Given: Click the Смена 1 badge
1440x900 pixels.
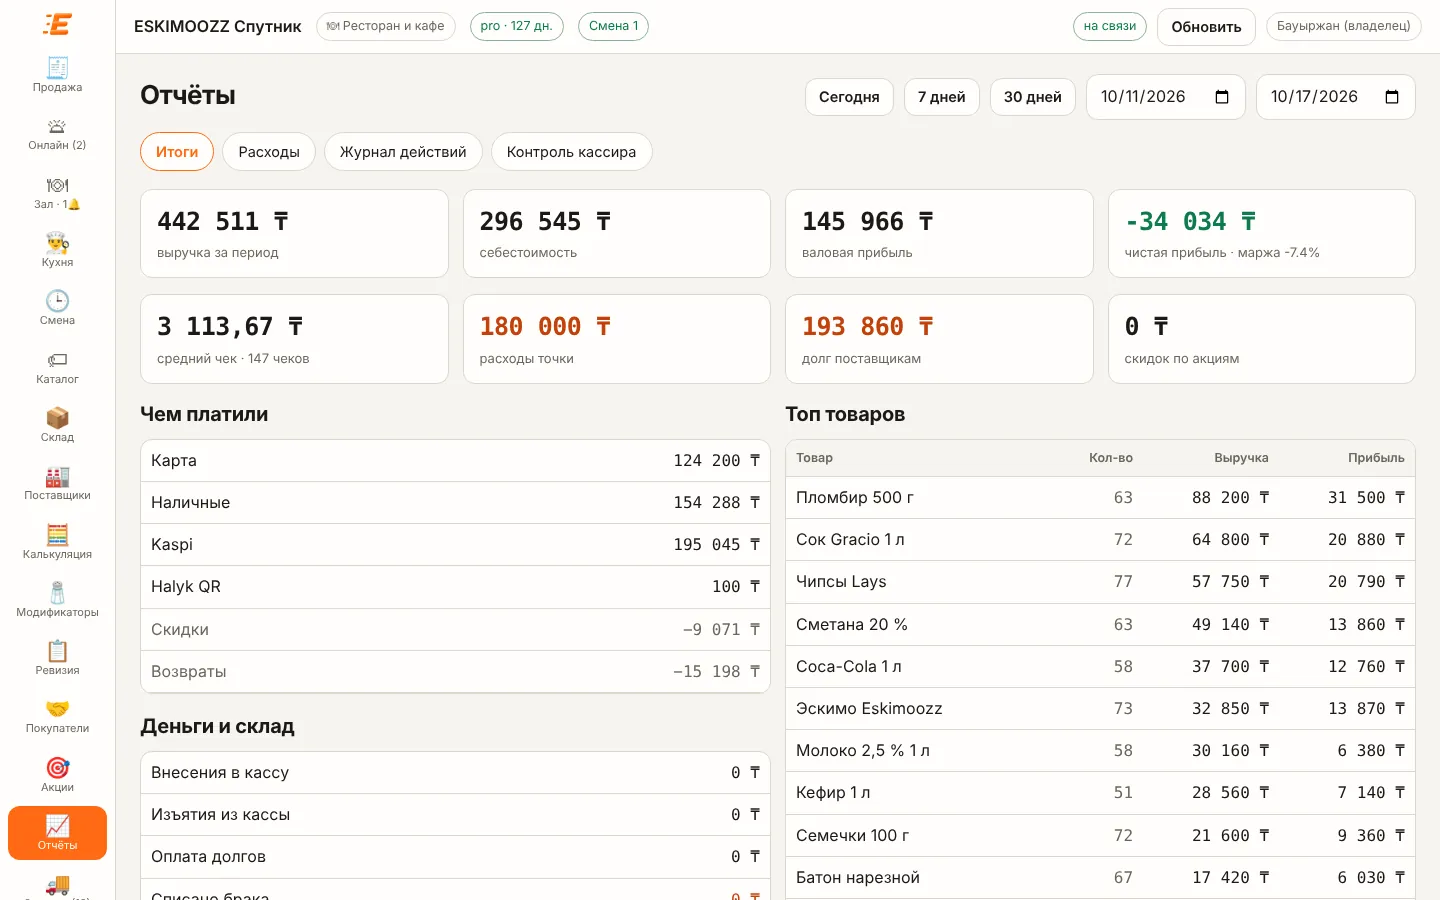Looking at the screenshot, I should pos(613,26).
